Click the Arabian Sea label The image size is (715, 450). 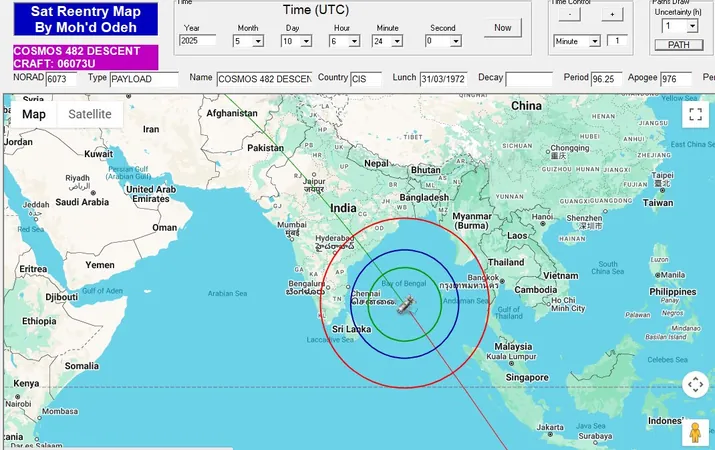click(x=228, y=293)
